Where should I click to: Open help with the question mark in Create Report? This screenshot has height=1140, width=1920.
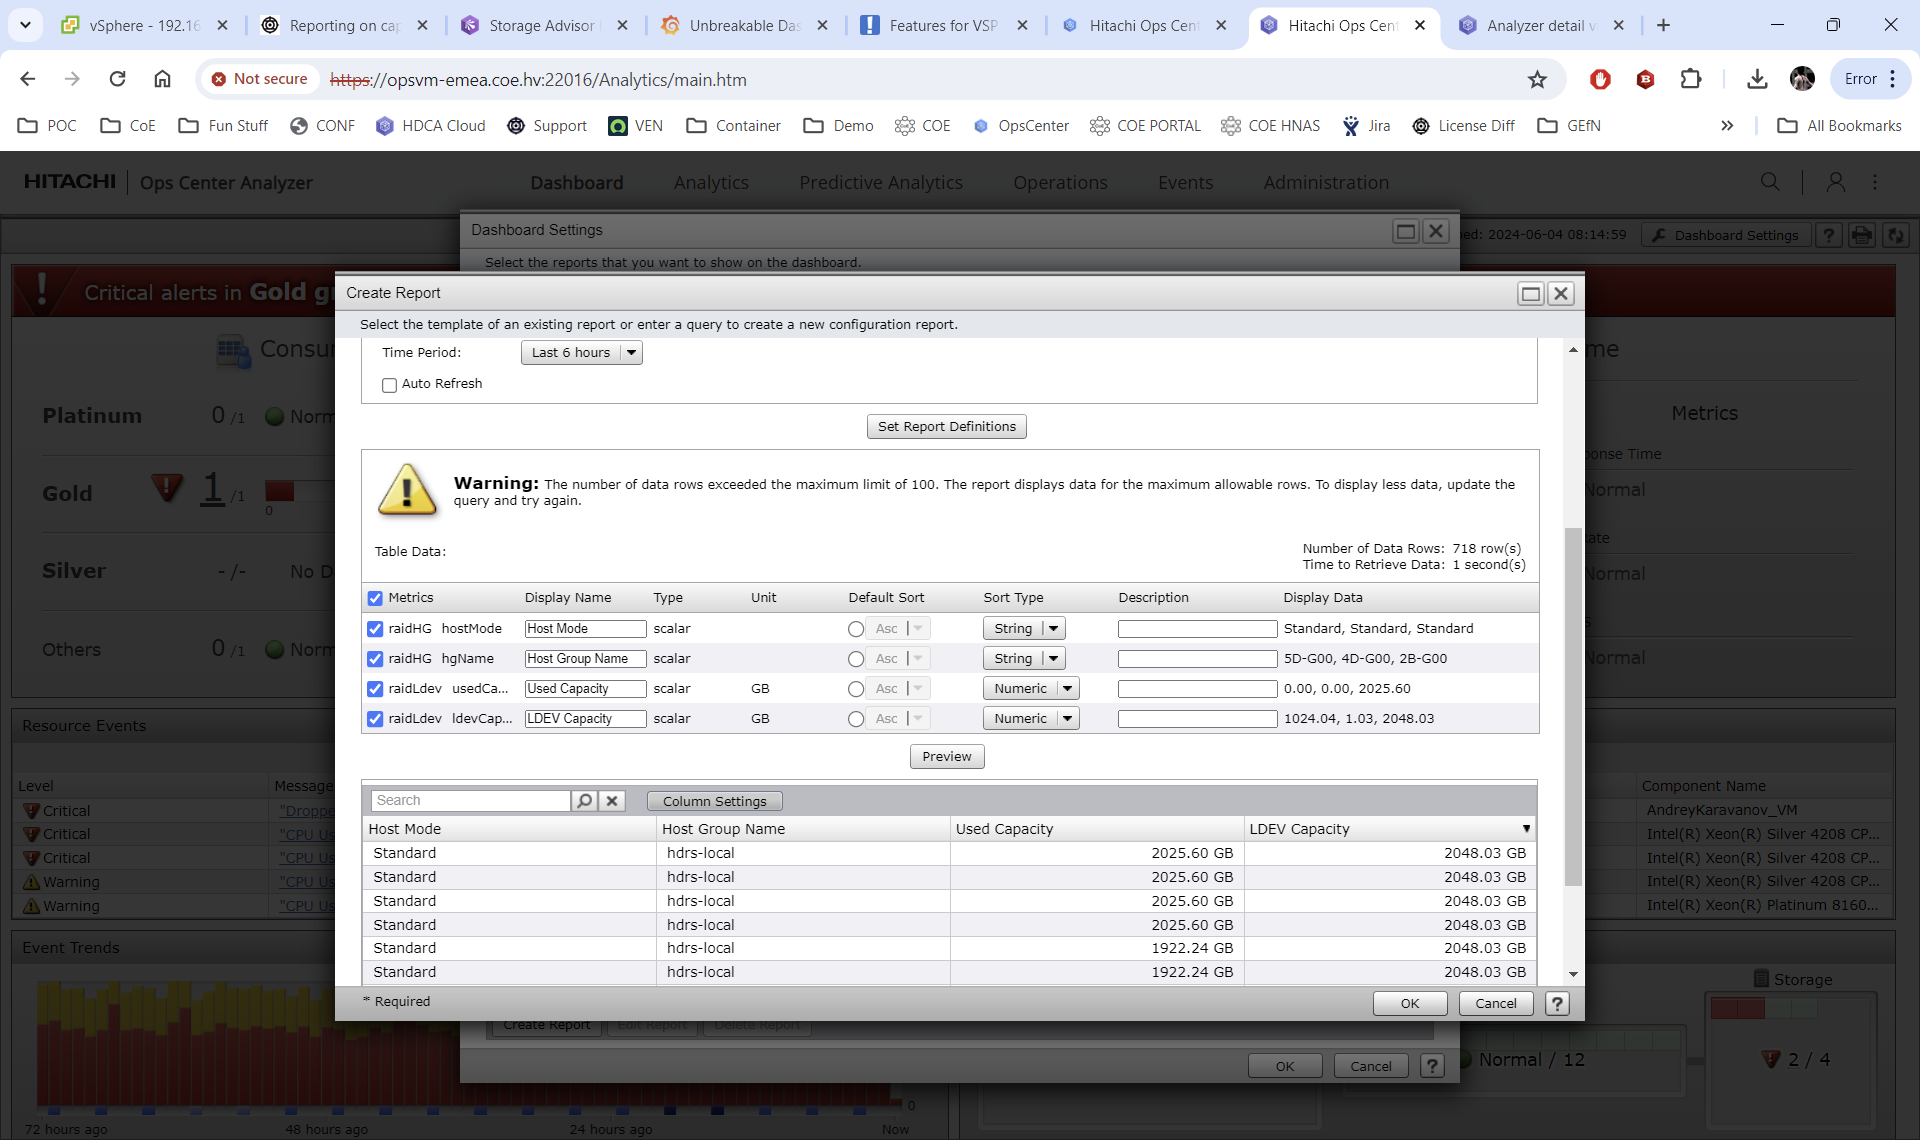click(1557, 1003)
